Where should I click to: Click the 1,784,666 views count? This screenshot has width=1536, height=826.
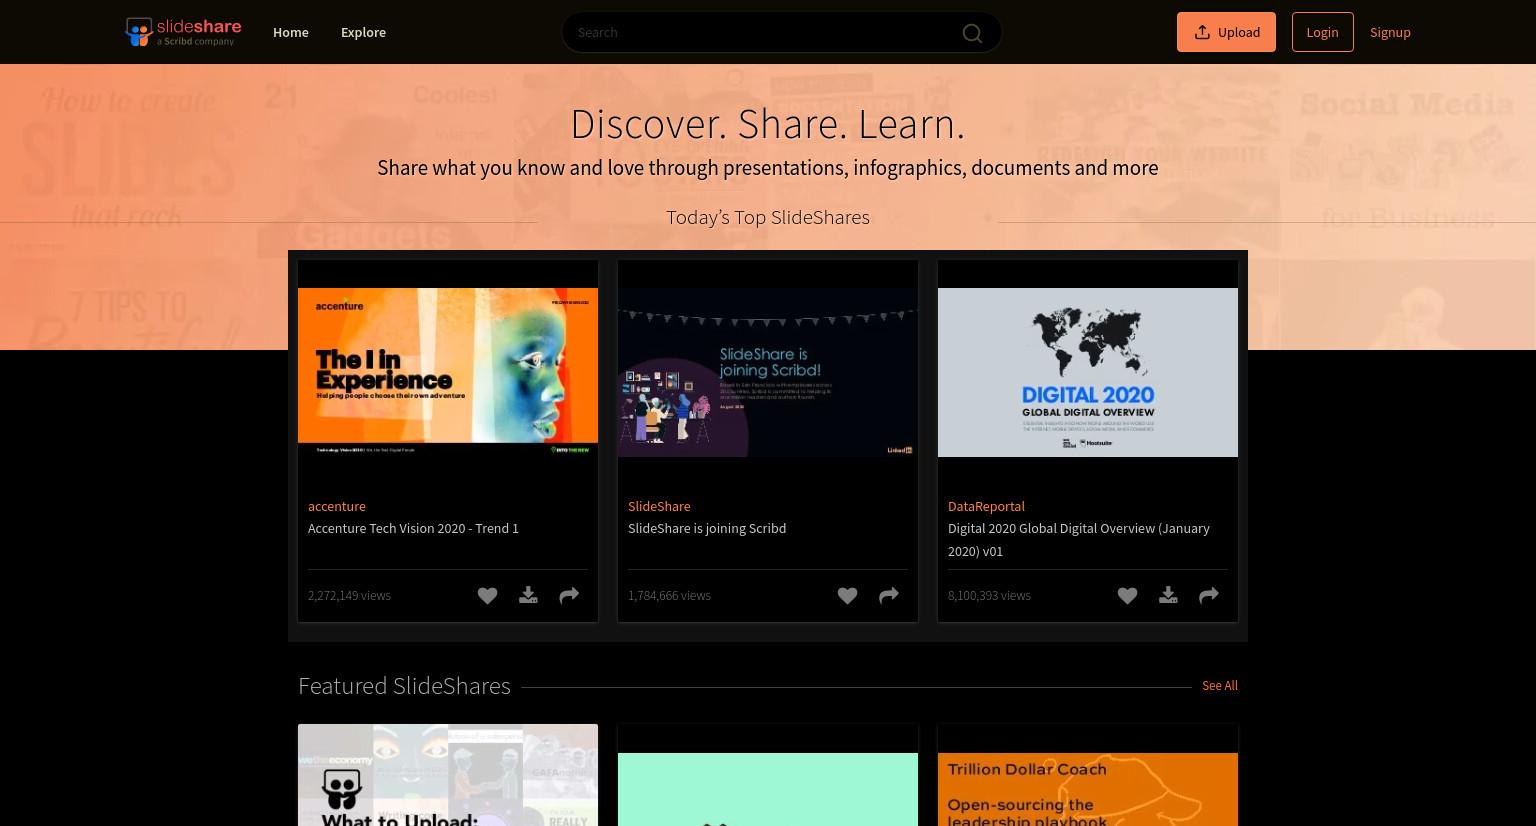[669, 595]
